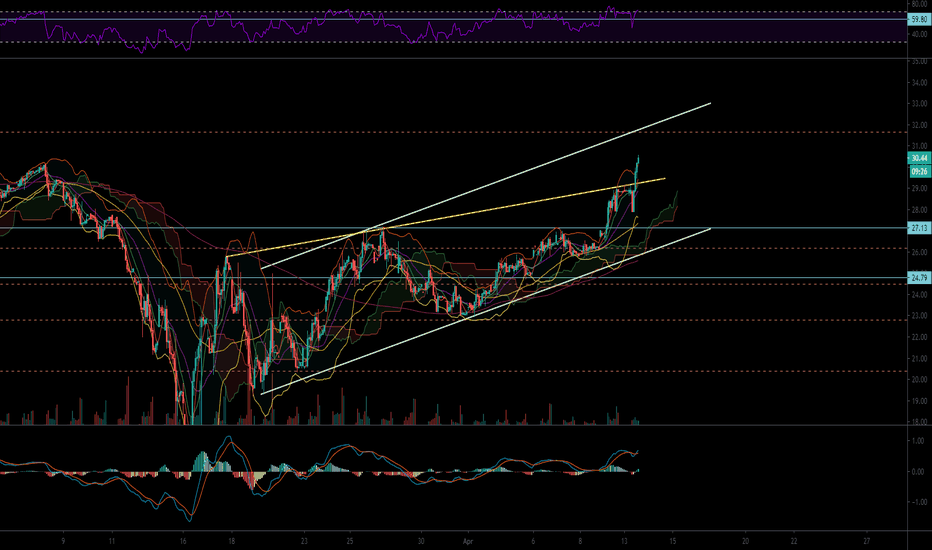Click the current price label 30.44
932x550 pixels.
point(919,158)
